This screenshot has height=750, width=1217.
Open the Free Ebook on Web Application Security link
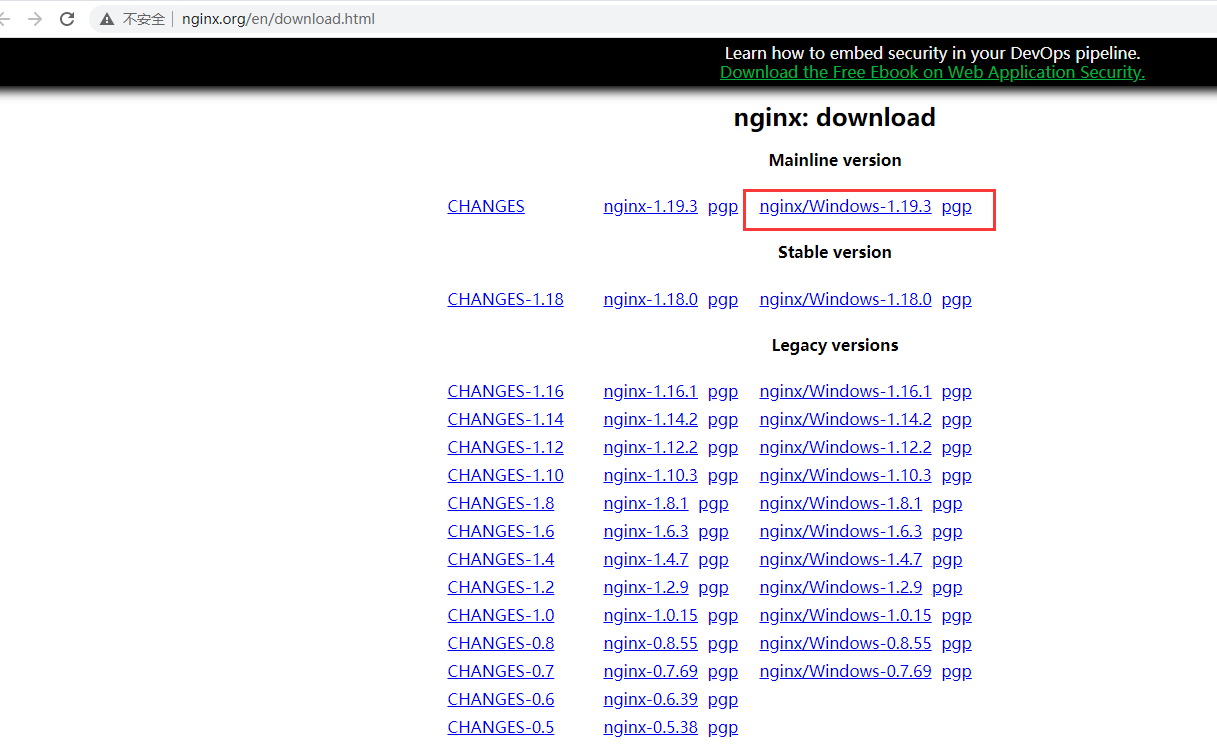coord(932,72)
